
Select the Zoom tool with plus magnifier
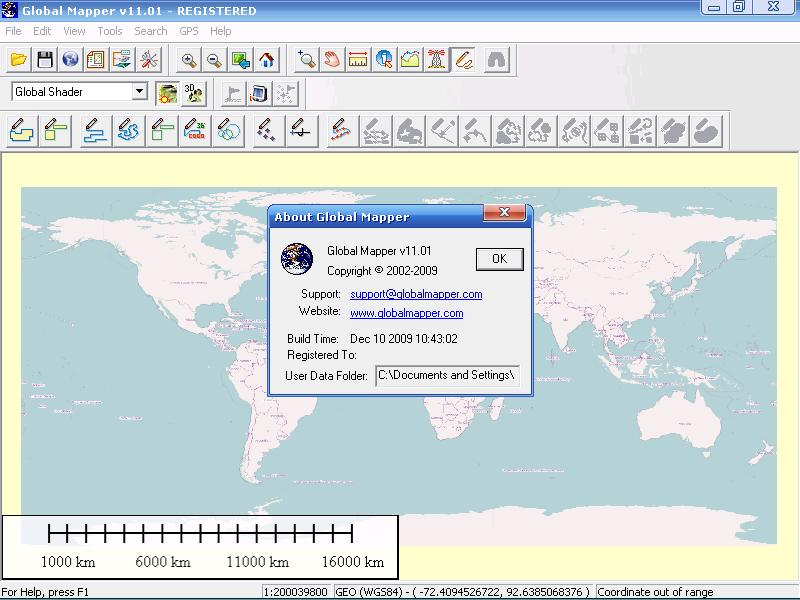(x=307, y=60)
